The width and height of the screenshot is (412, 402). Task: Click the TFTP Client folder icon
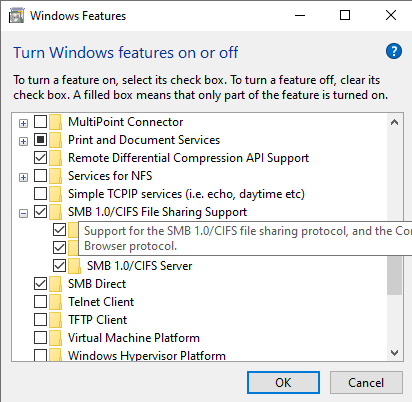coord(55,320)
